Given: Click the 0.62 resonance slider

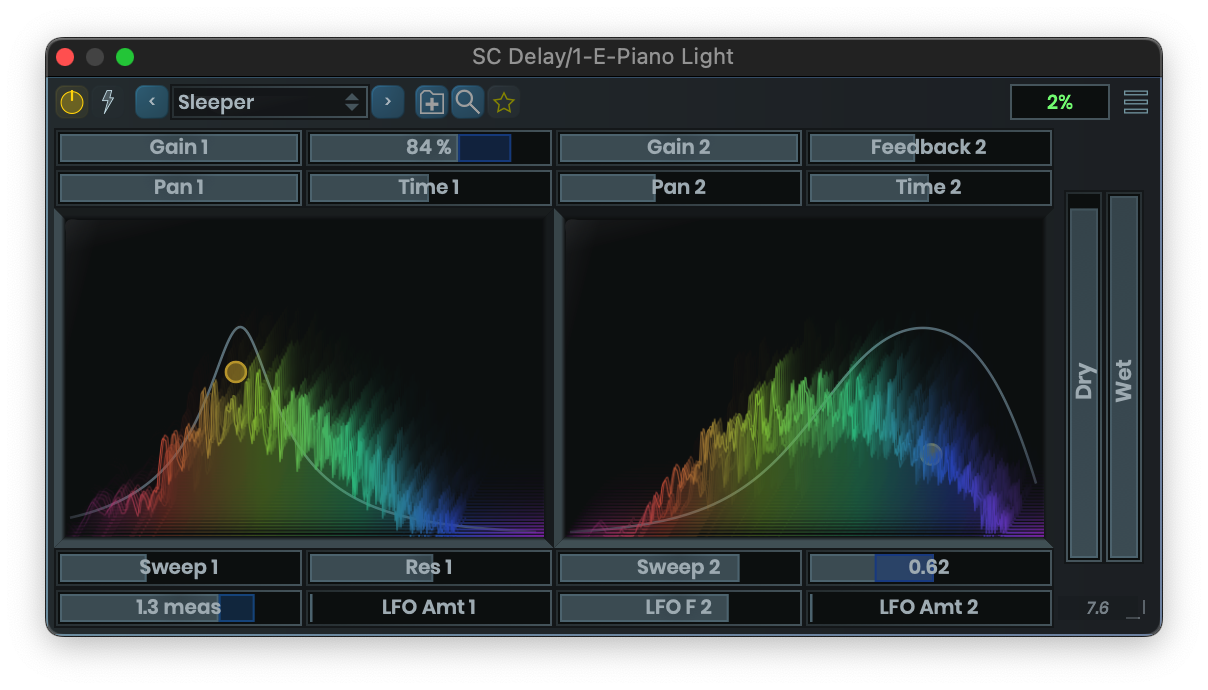Looking at the screenshot, I should pyautogui.click(x=929, y=568).
